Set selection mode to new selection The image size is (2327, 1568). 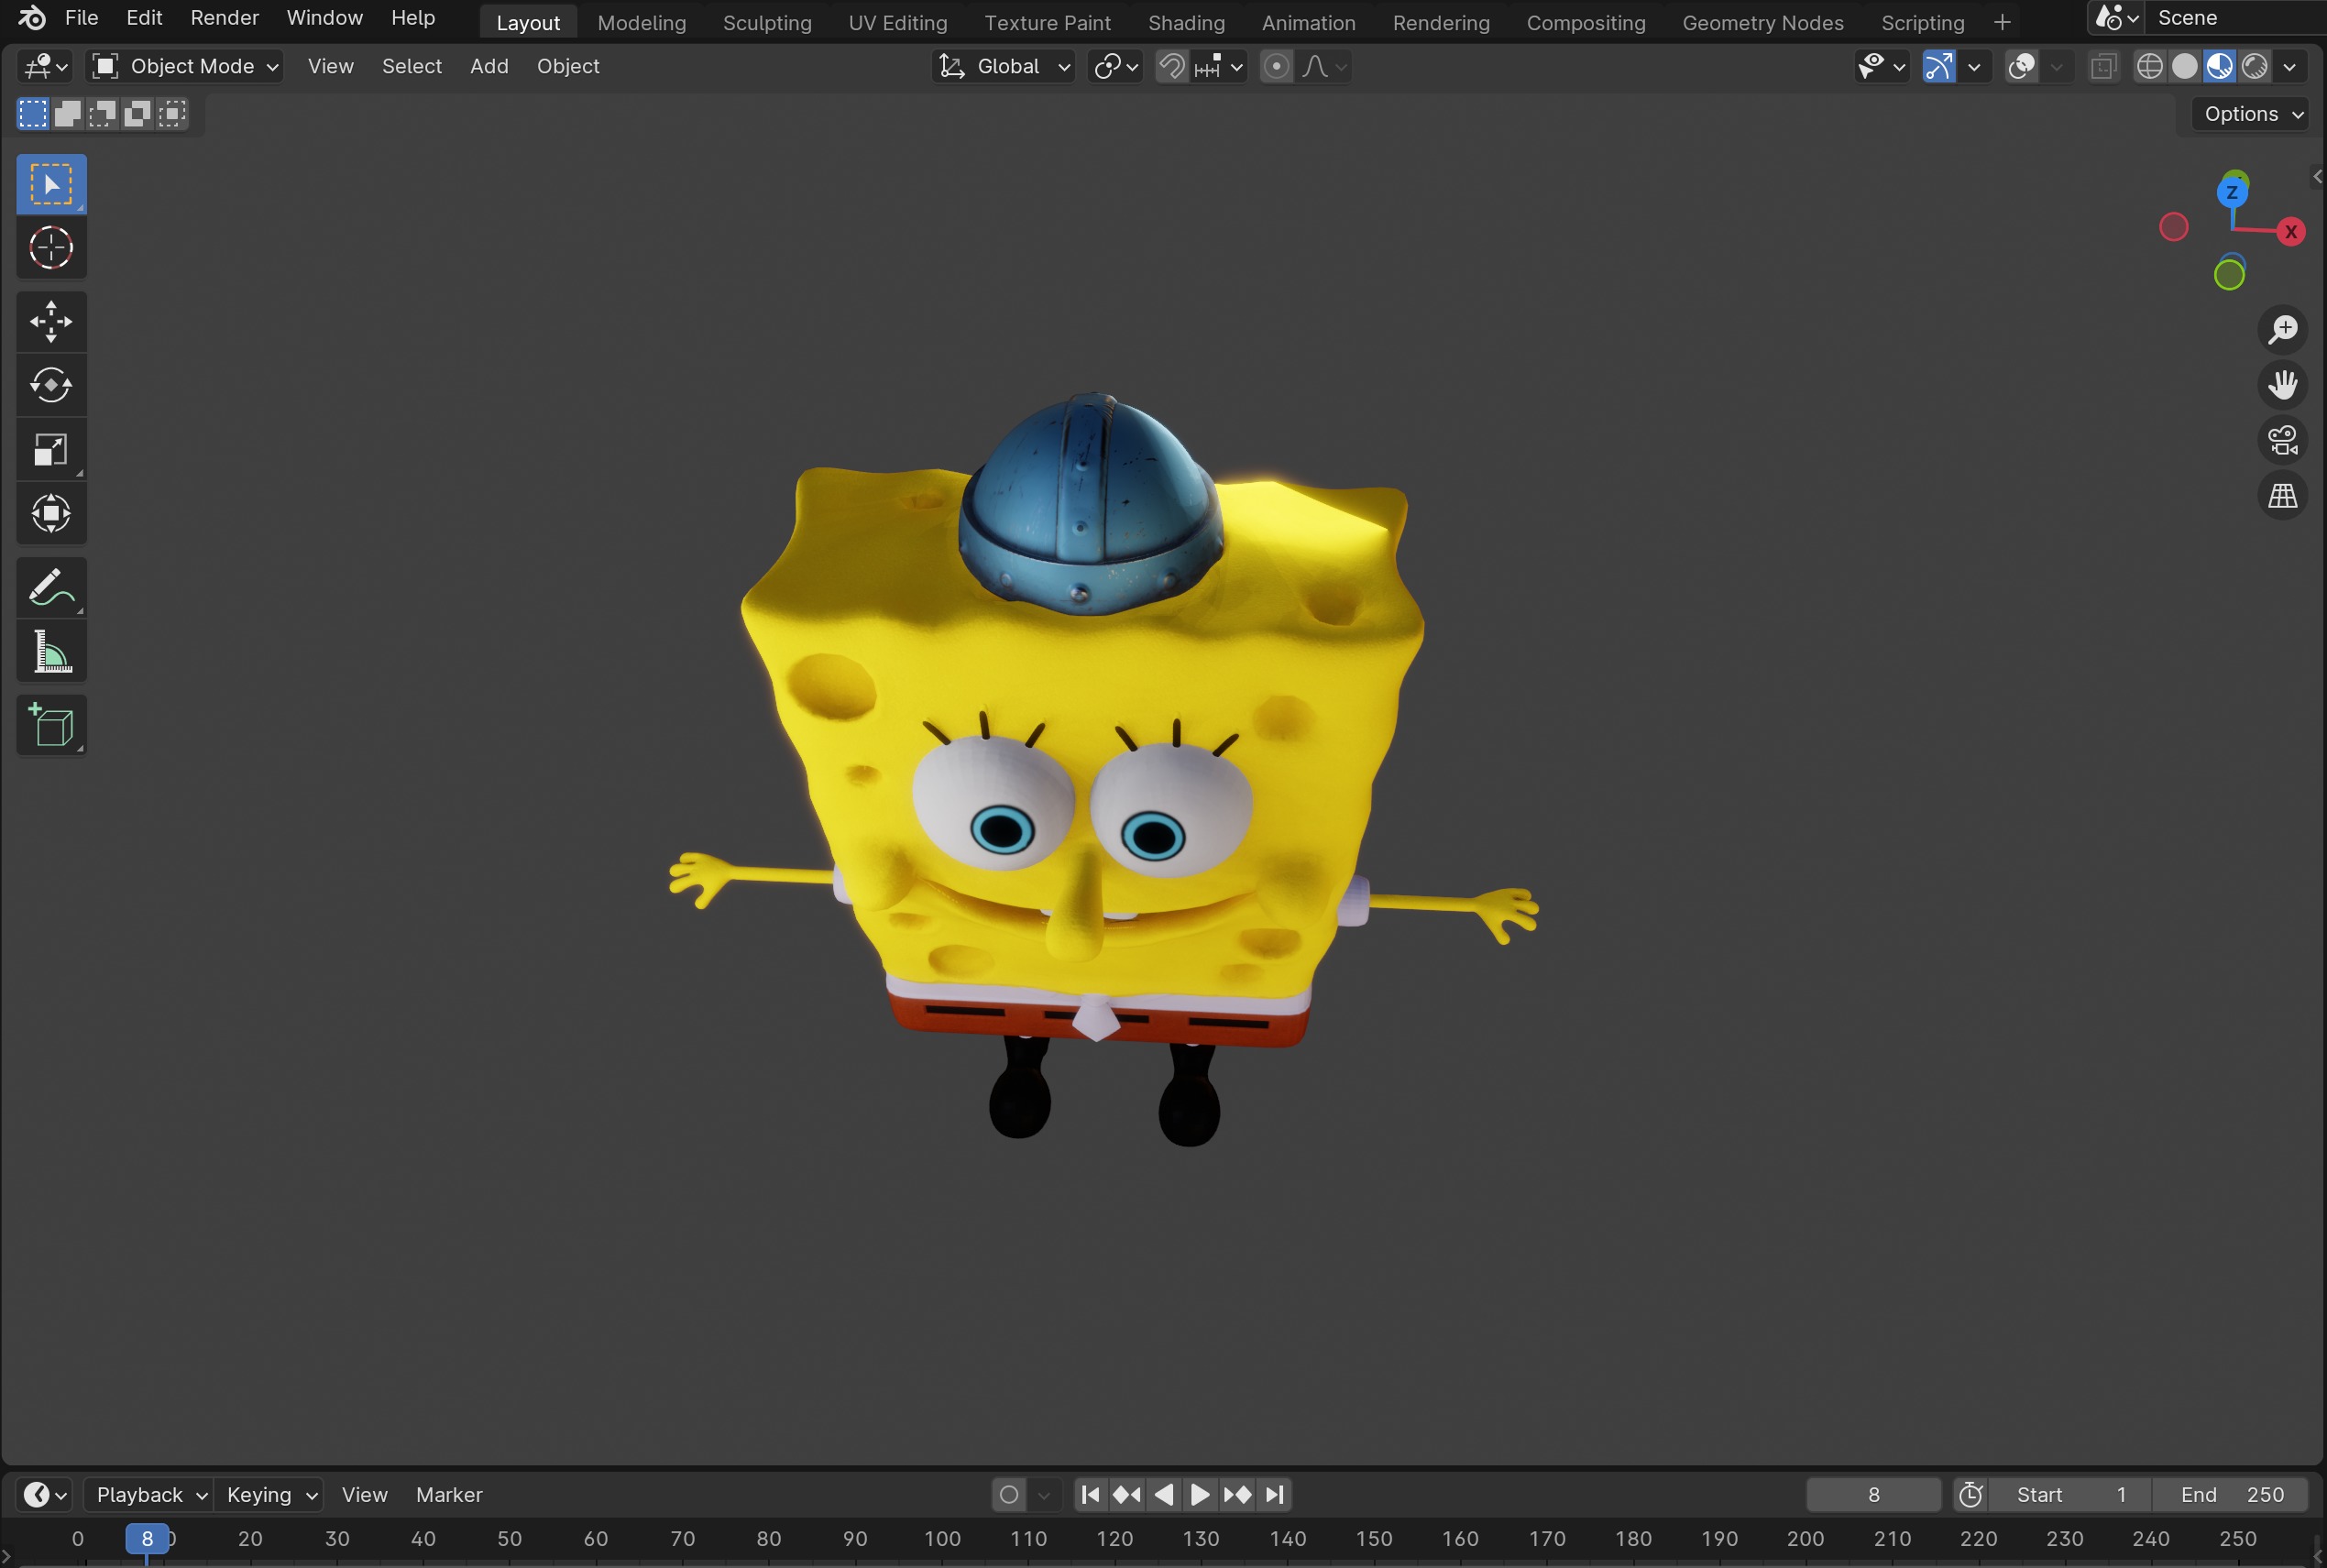pyautogui.click(x=33, y=113)
